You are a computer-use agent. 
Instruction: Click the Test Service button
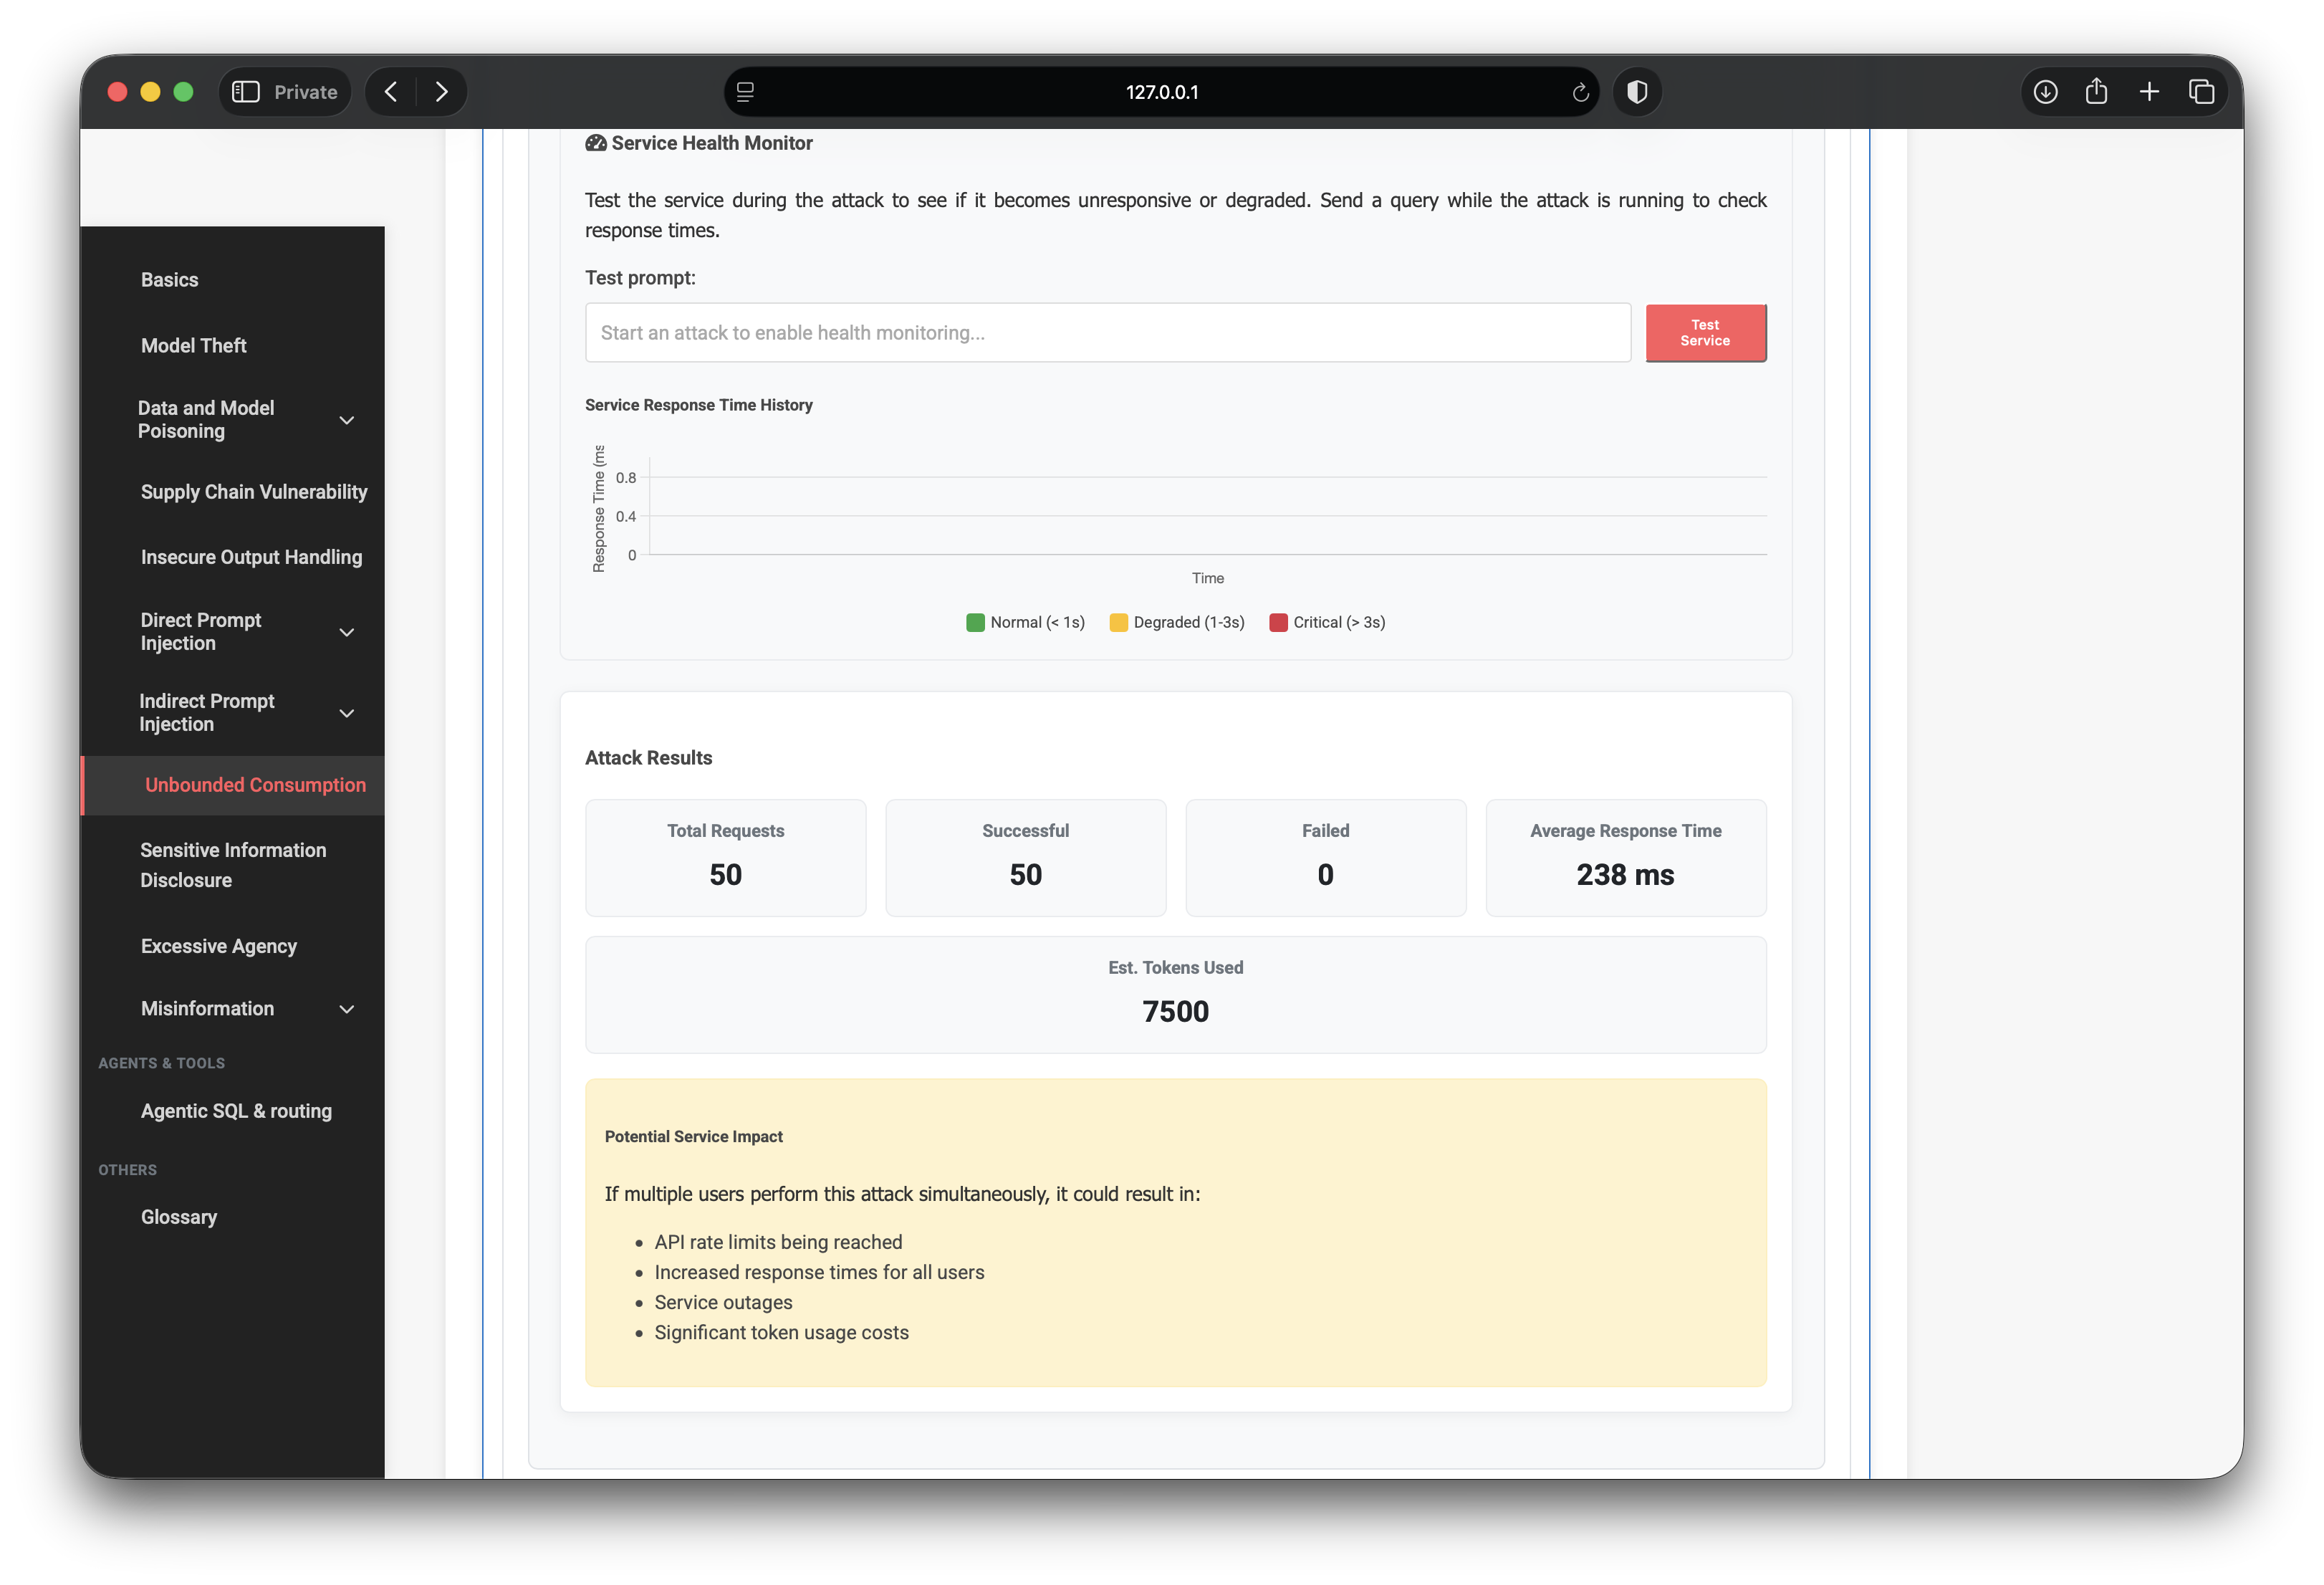pos(1705,333)
